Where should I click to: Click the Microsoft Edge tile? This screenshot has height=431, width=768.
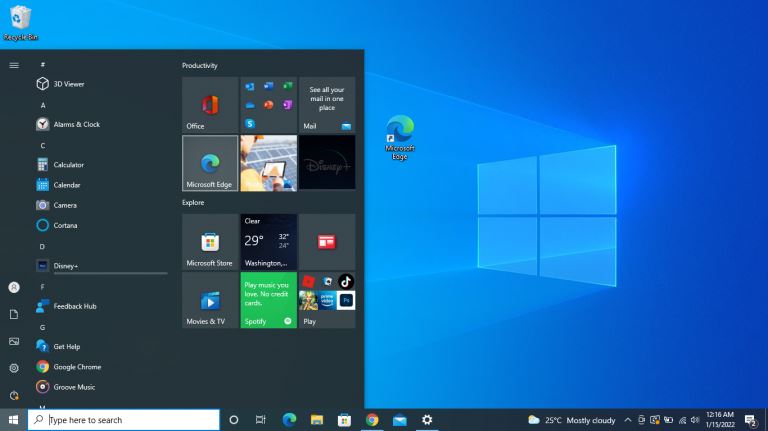[210, 163]
